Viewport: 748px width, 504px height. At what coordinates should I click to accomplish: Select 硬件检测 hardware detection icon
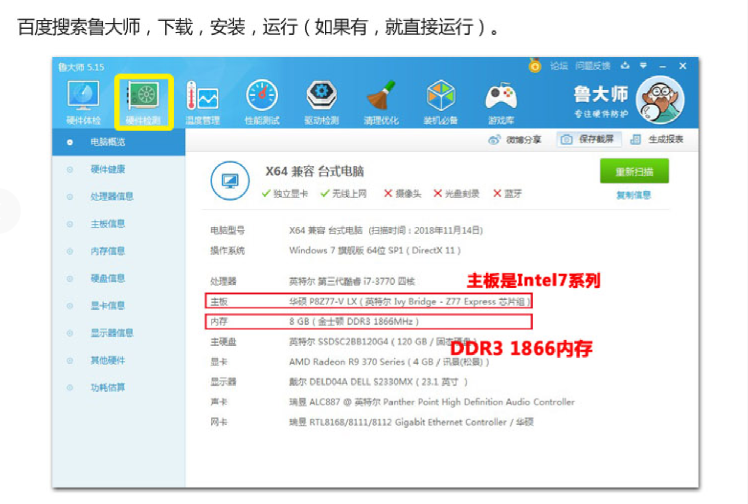(143, 102)
